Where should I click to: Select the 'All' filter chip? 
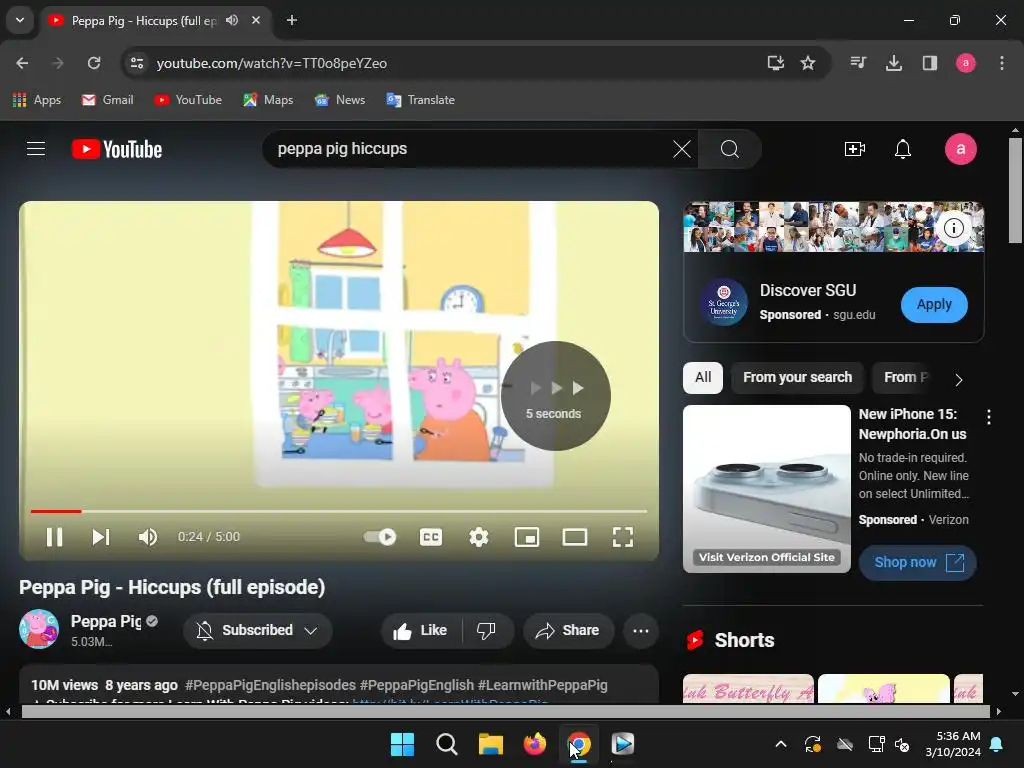703,377
